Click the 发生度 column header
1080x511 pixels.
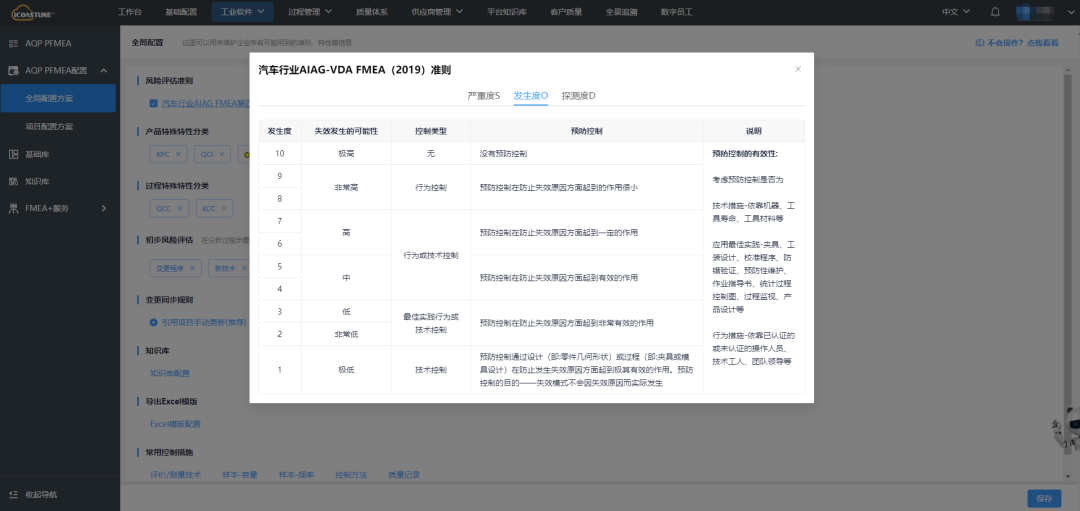tap(280, 131)
